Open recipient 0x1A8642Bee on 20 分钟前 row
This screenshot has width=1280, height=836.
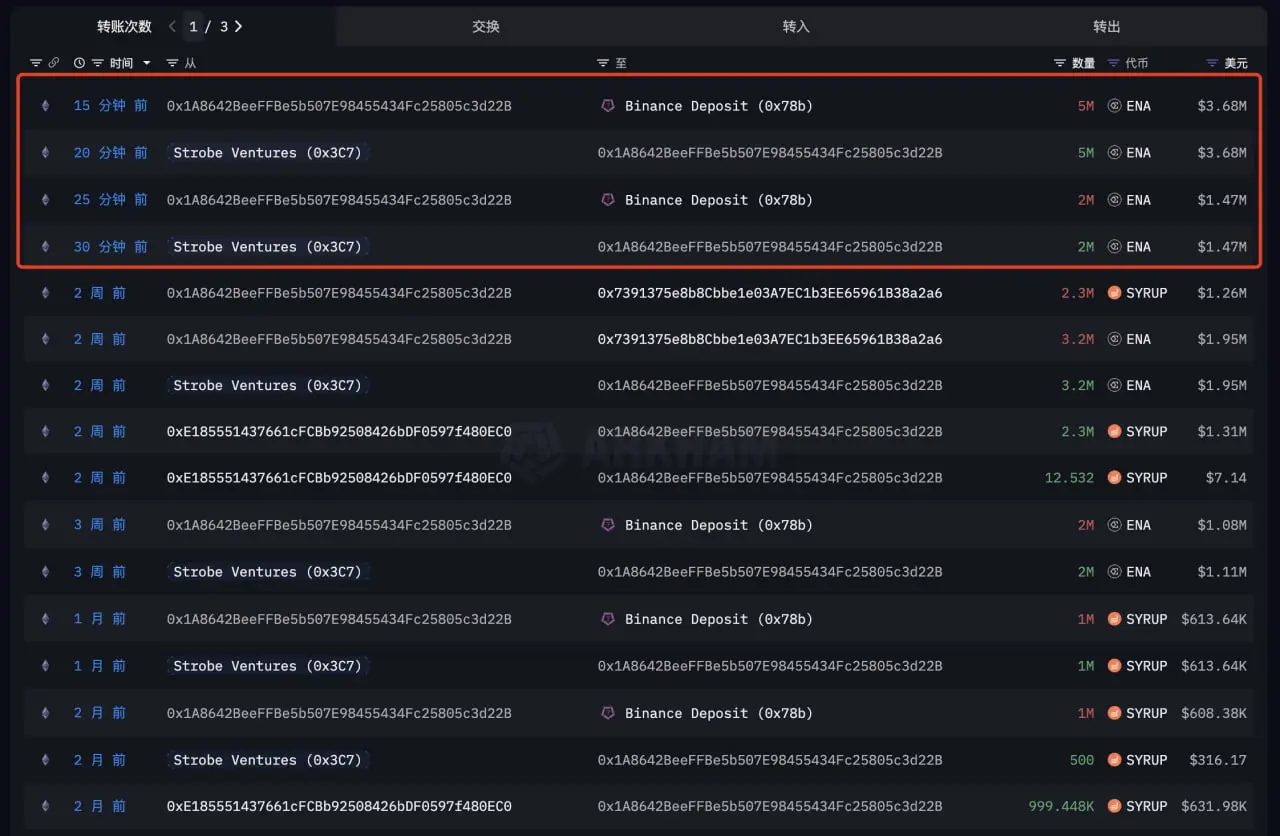point(770,153)
